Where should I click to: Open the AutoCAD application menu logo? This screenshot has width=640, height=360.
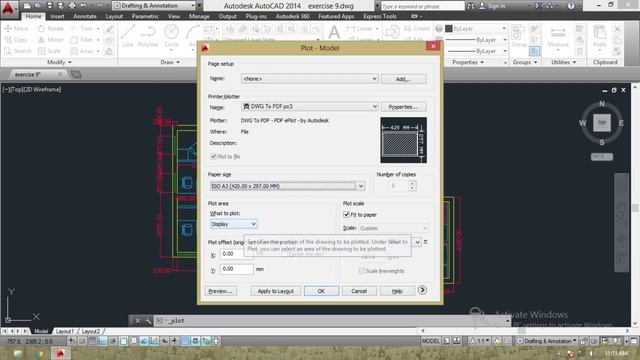pos(8,7)
